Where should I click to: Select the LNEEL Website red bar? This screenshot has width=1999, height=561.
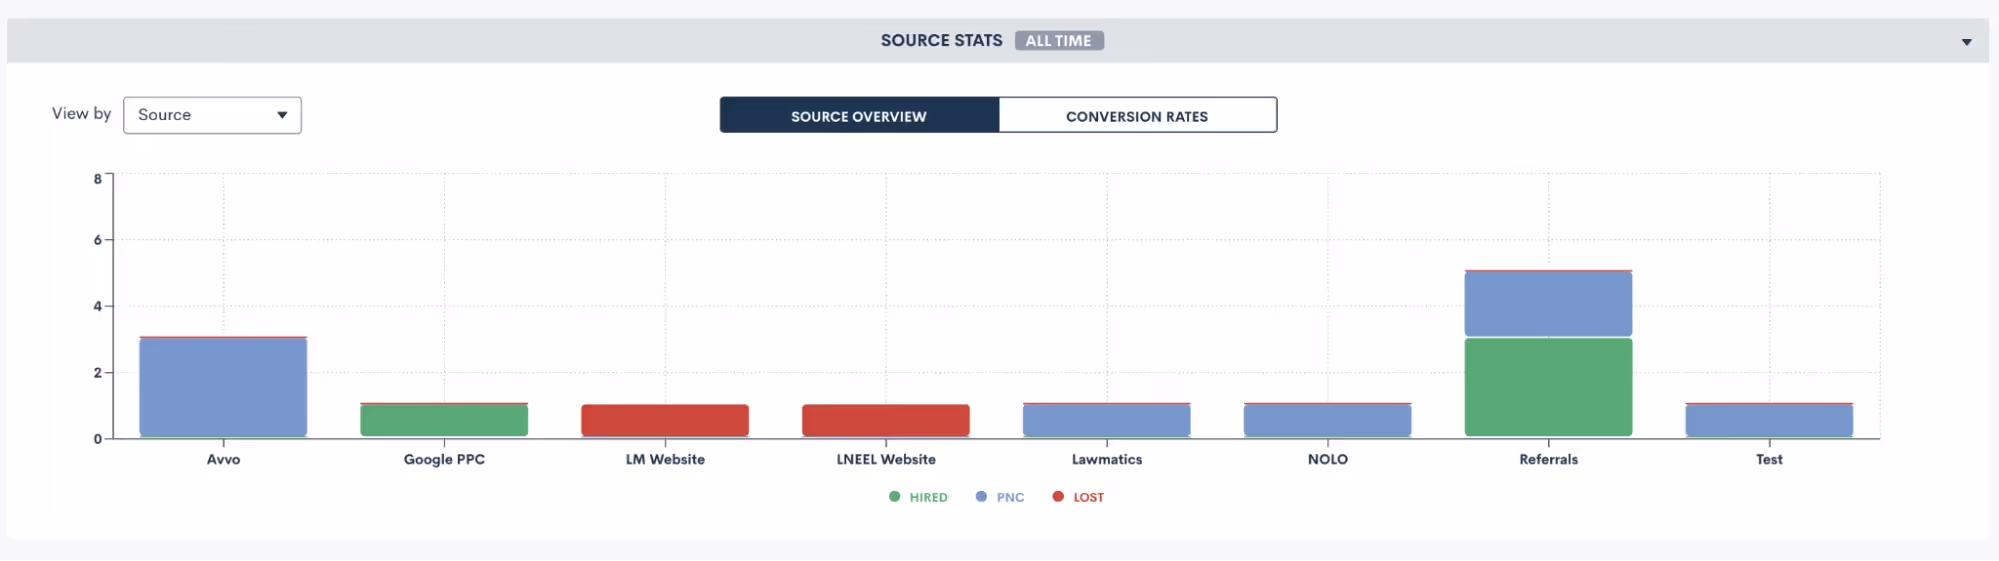click(x=886, y=420)
